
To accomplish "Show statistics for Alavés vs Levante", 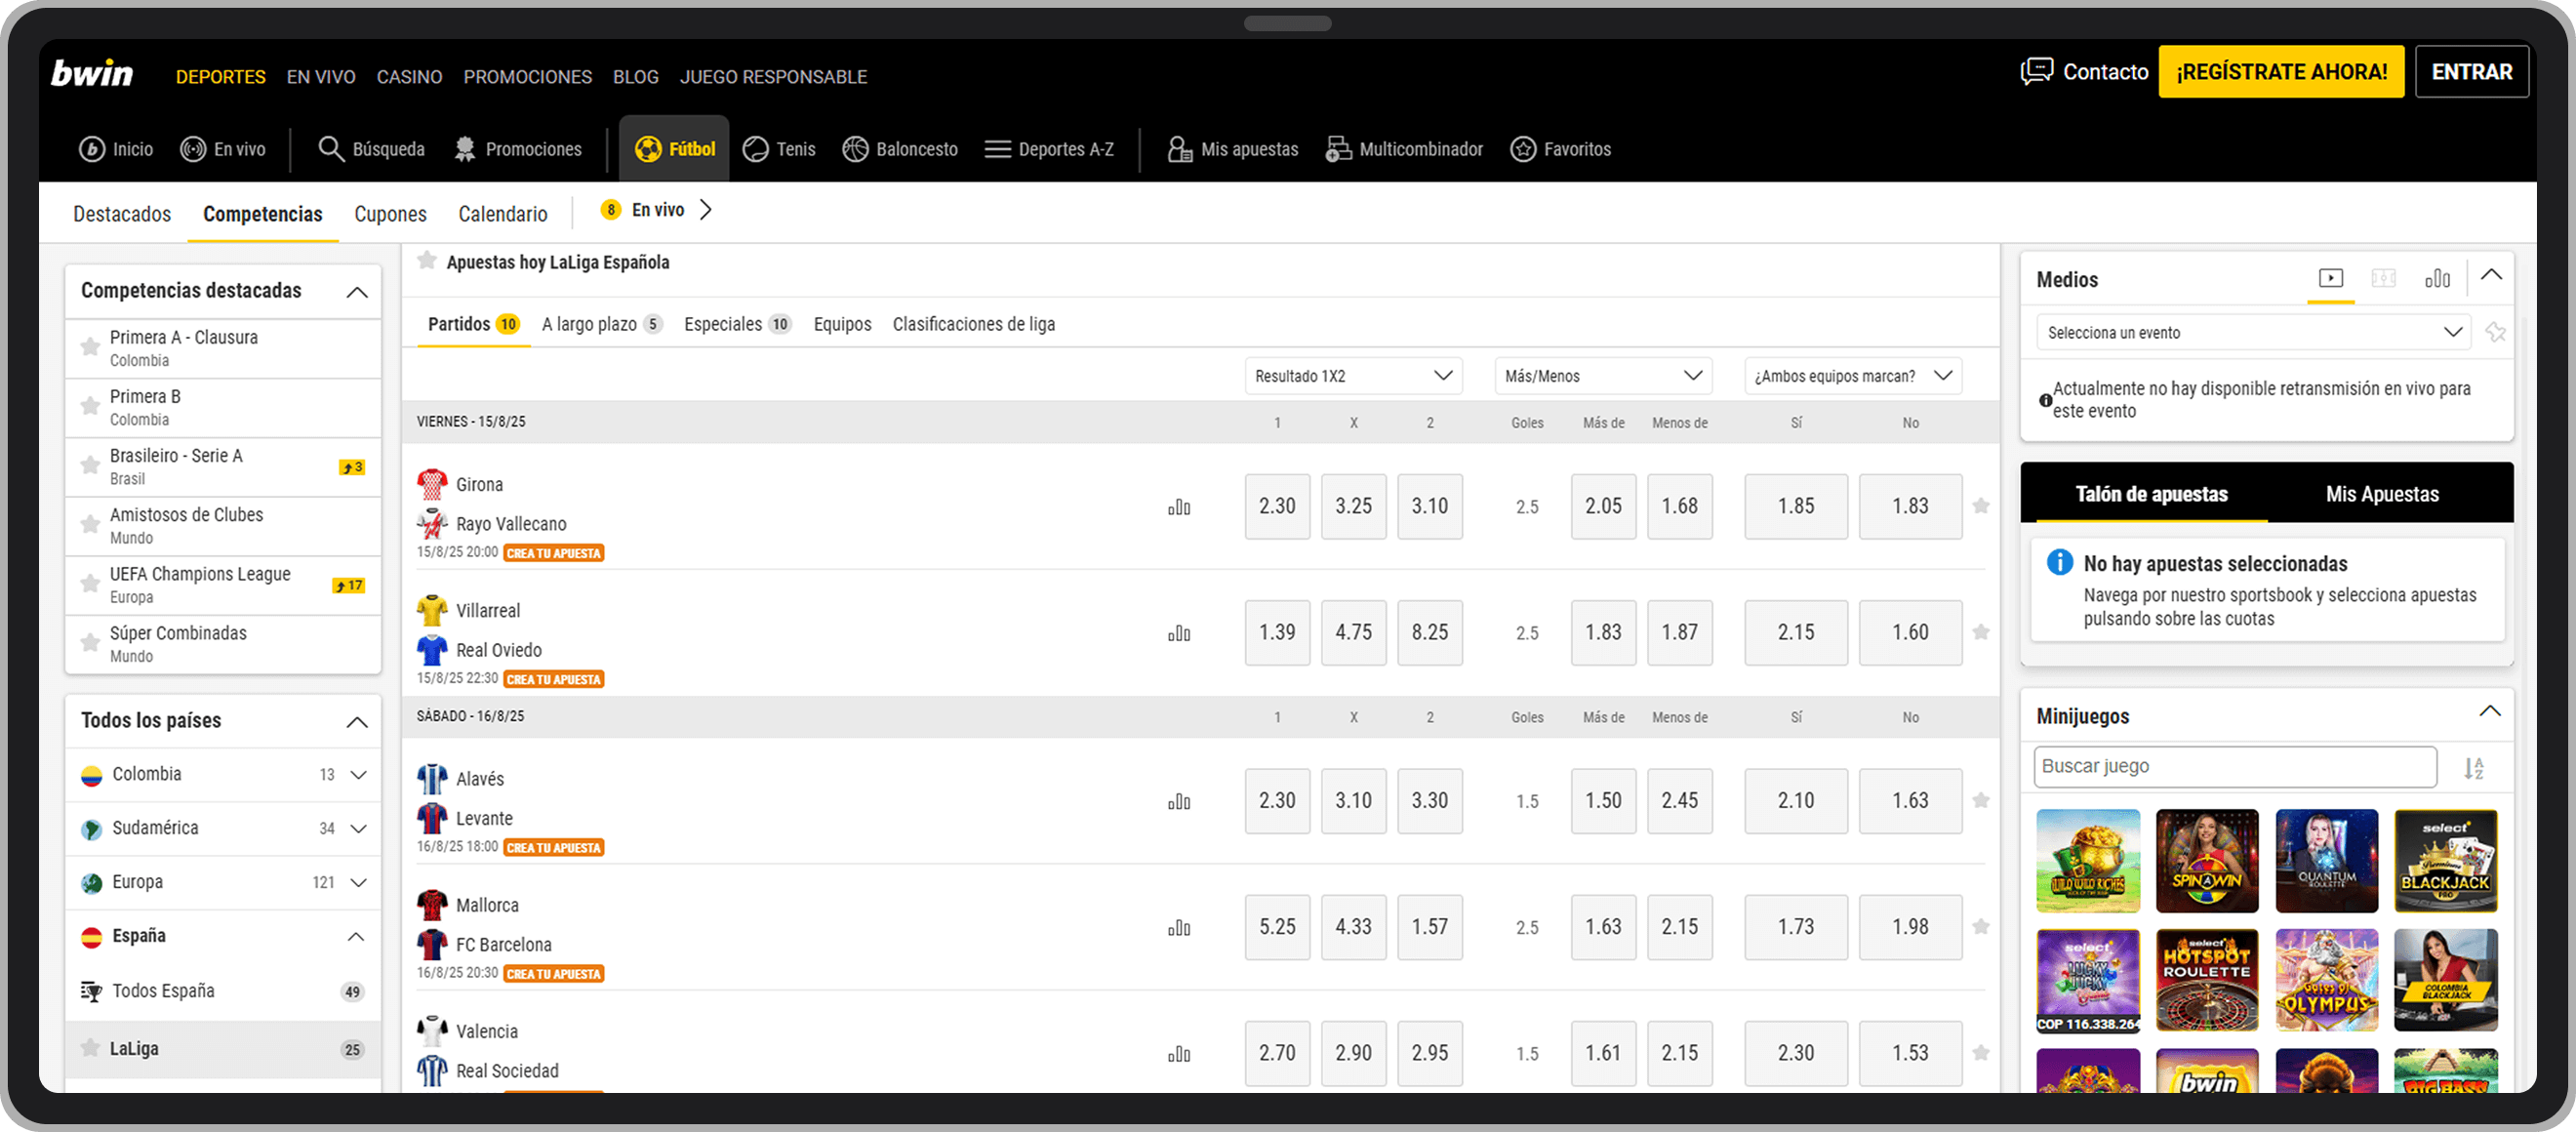I will 1179,801.
